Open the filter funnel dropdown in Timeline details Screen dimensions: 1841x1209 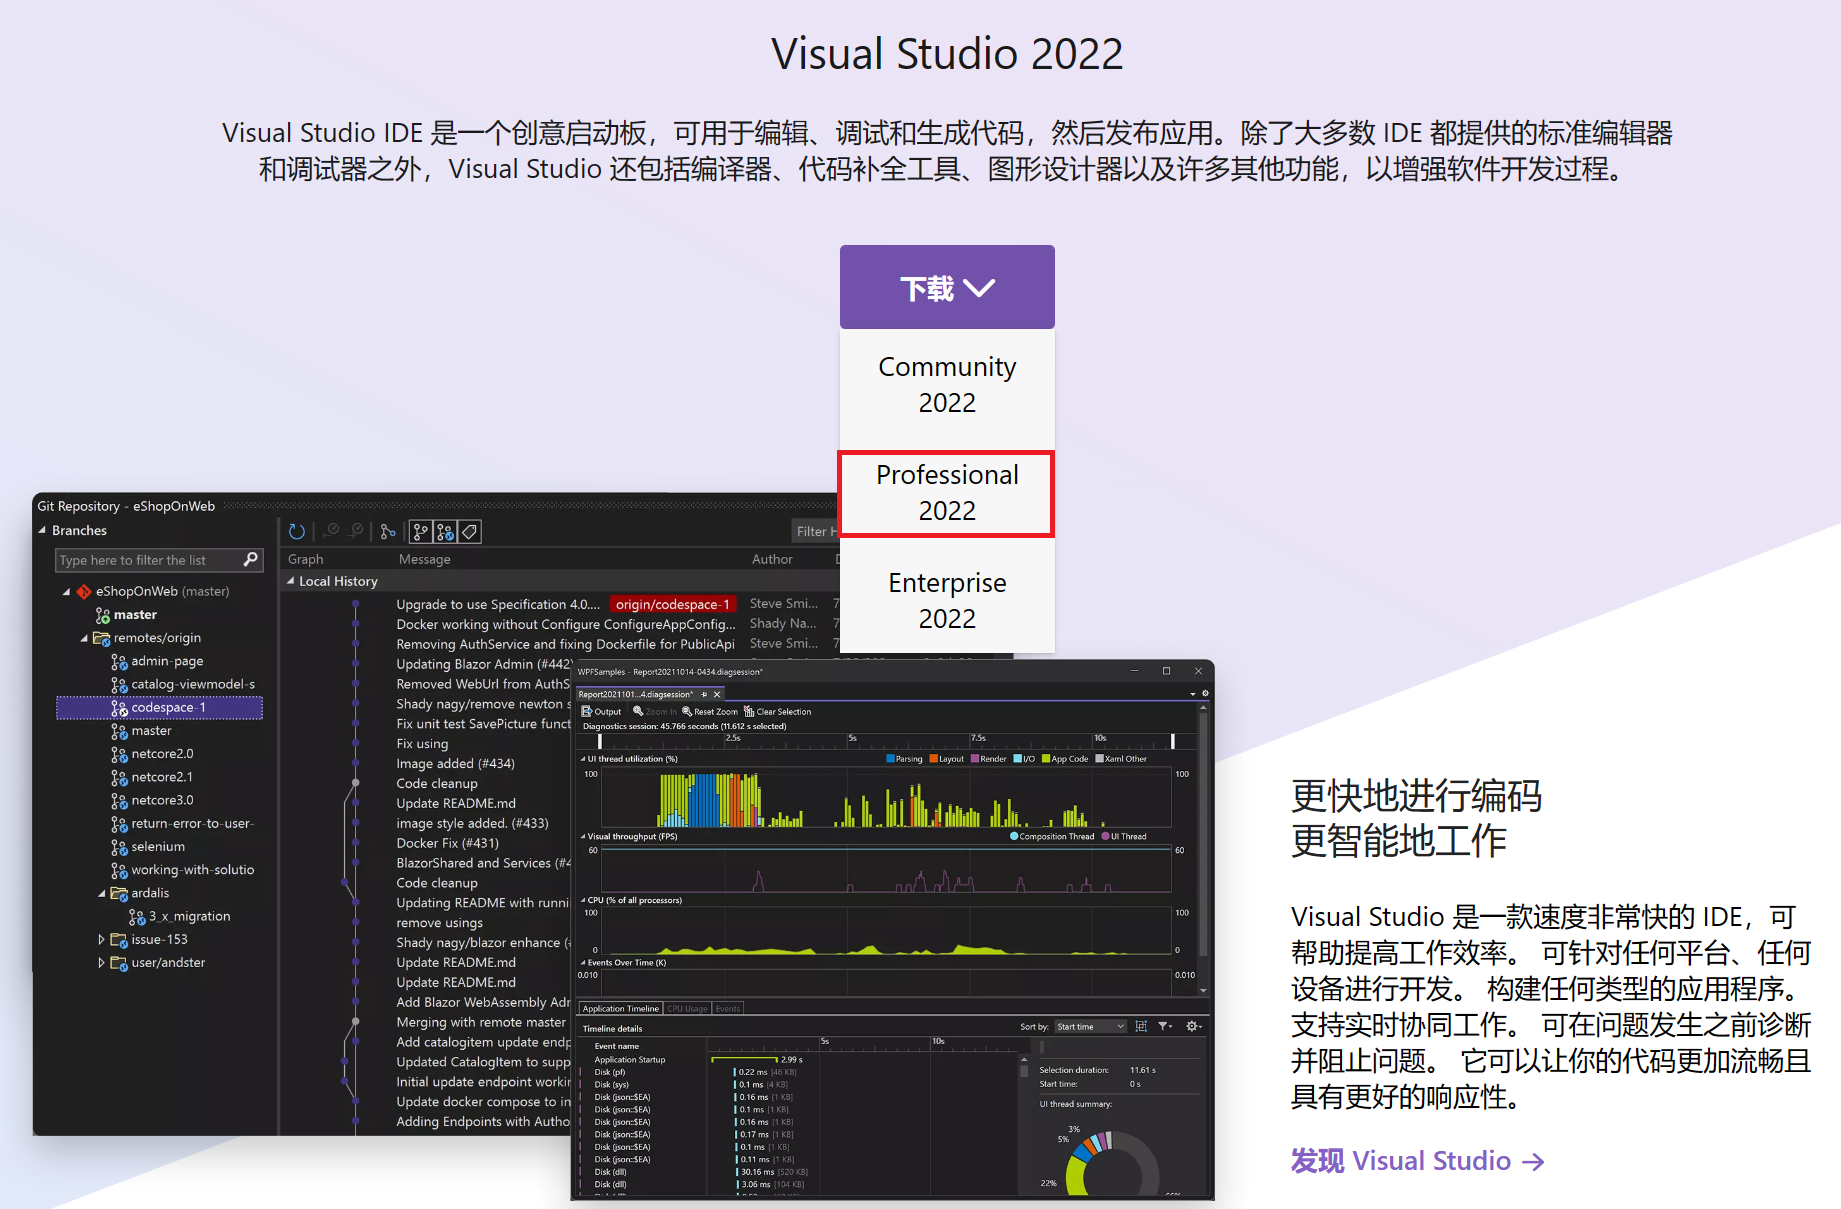pos(1165,1027)
